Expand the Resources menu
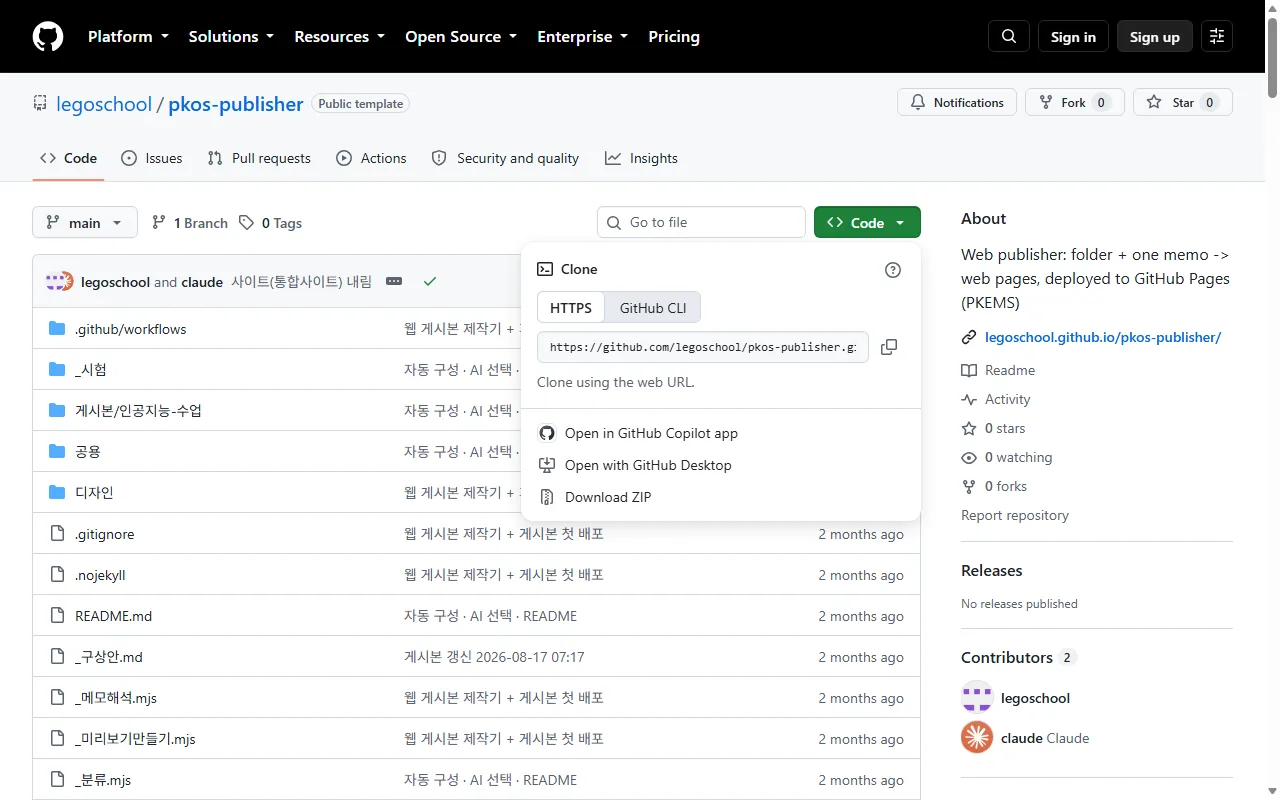 click(x=339, y=37)
